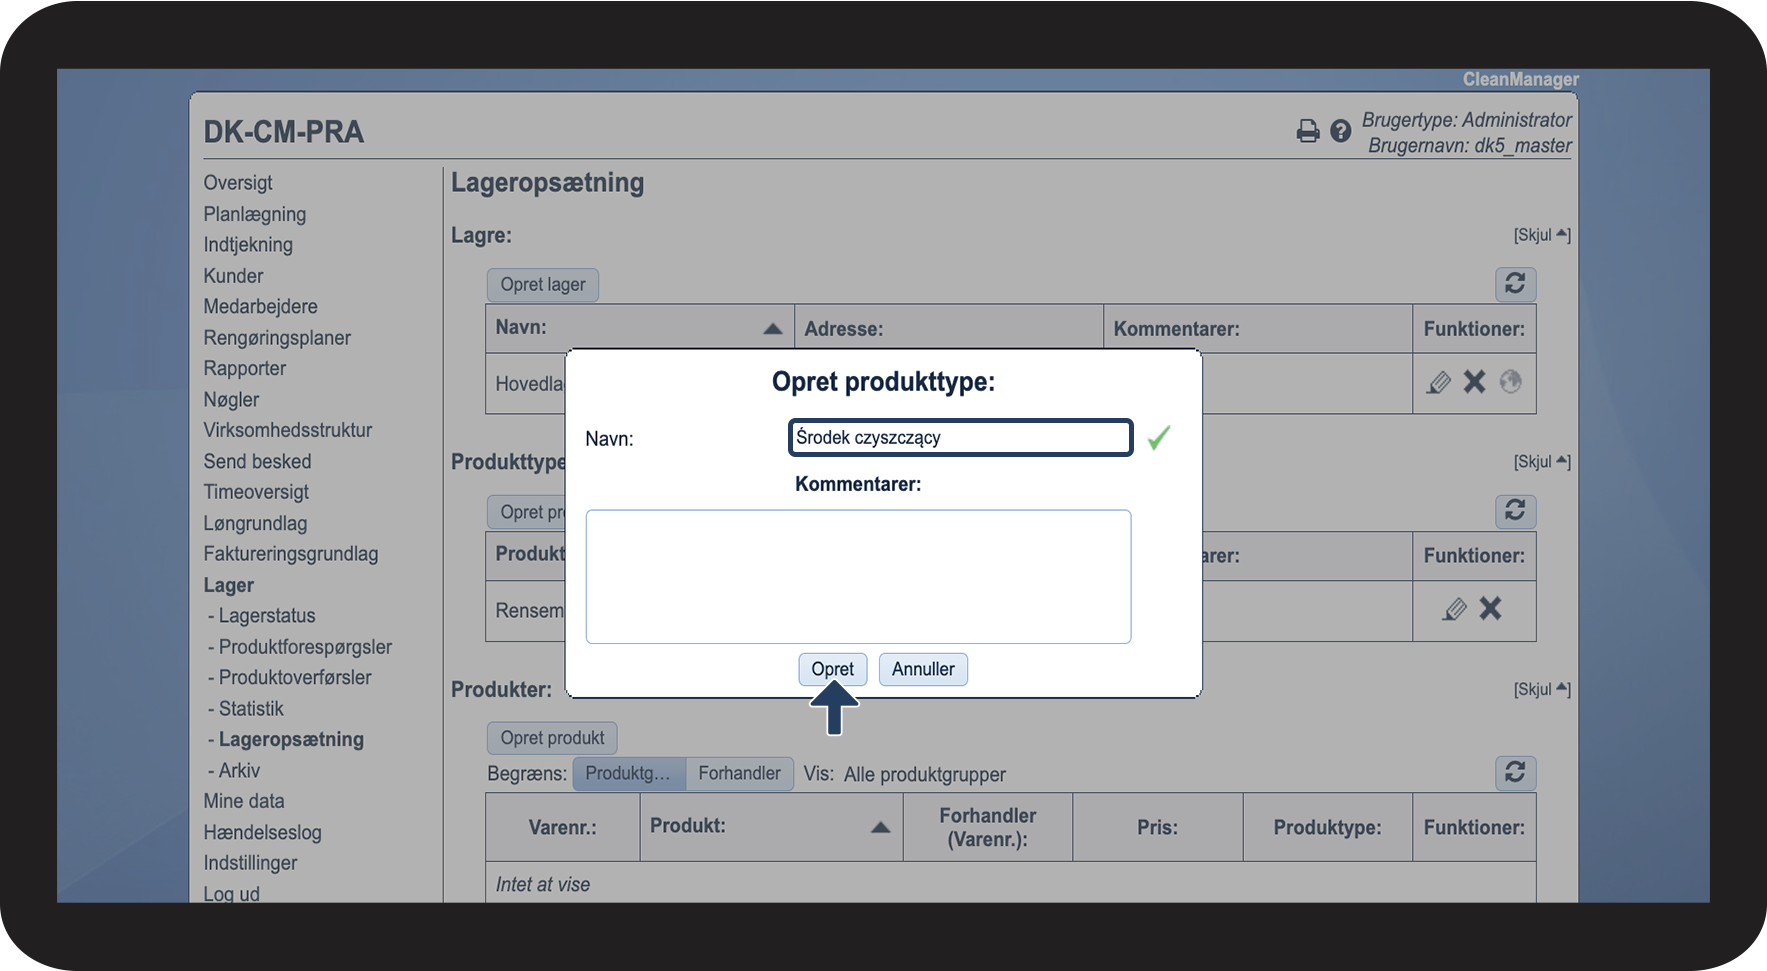The width and height of the screenshot is (1767, 971).
Task: Toggle limit filter to Forhandler
Action: click(x=739, y=773)
